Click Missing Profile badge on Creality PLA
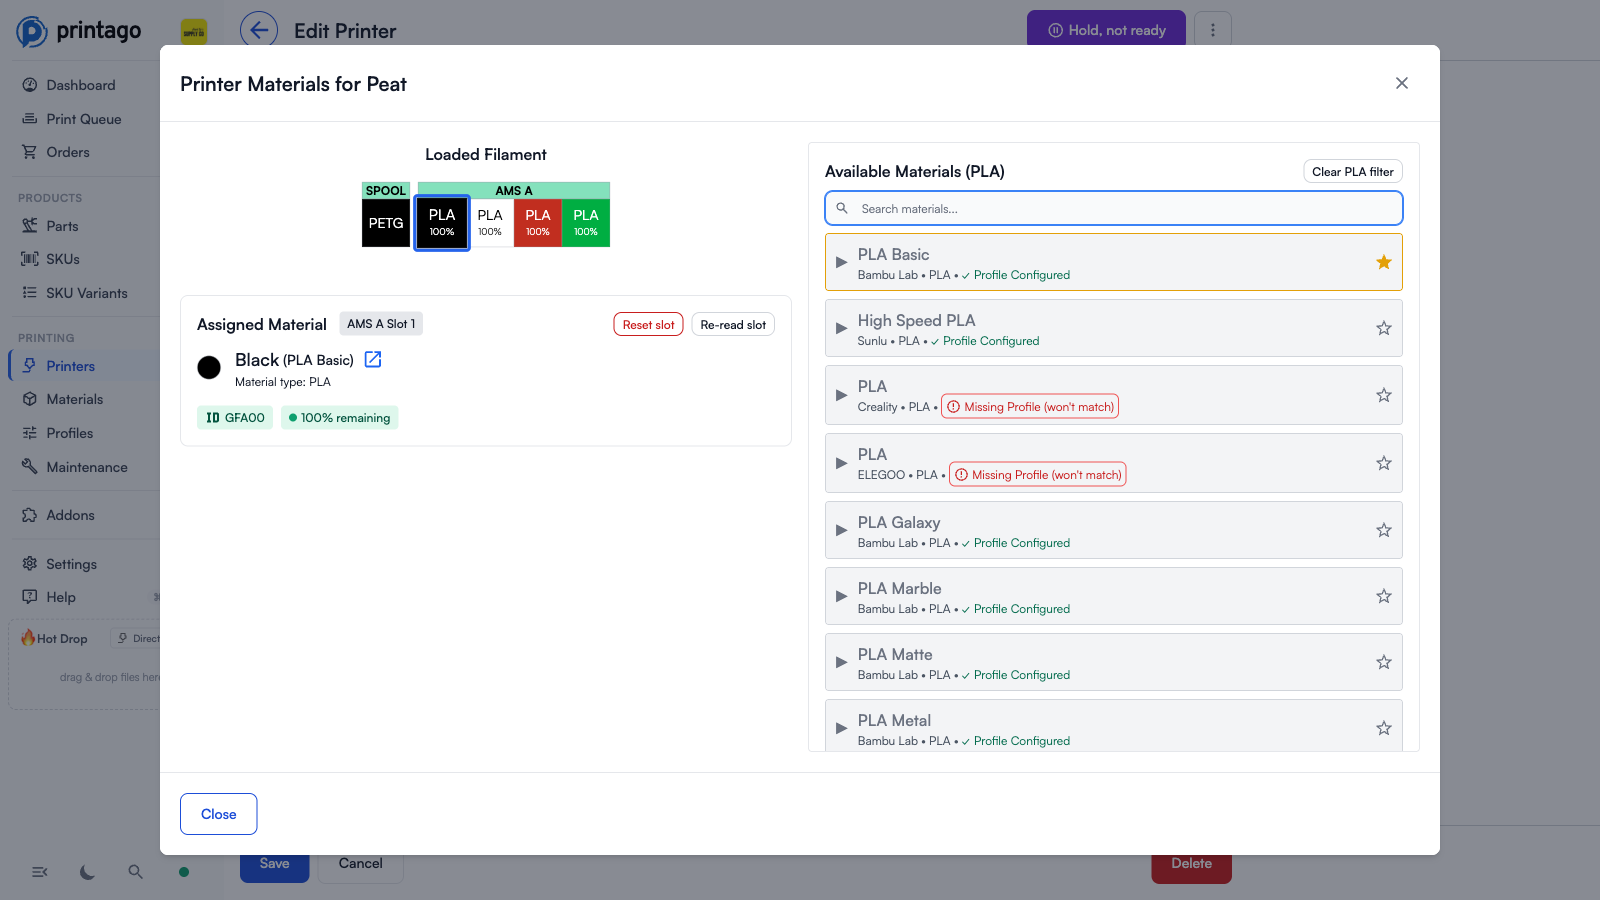 pos(1030,407)
